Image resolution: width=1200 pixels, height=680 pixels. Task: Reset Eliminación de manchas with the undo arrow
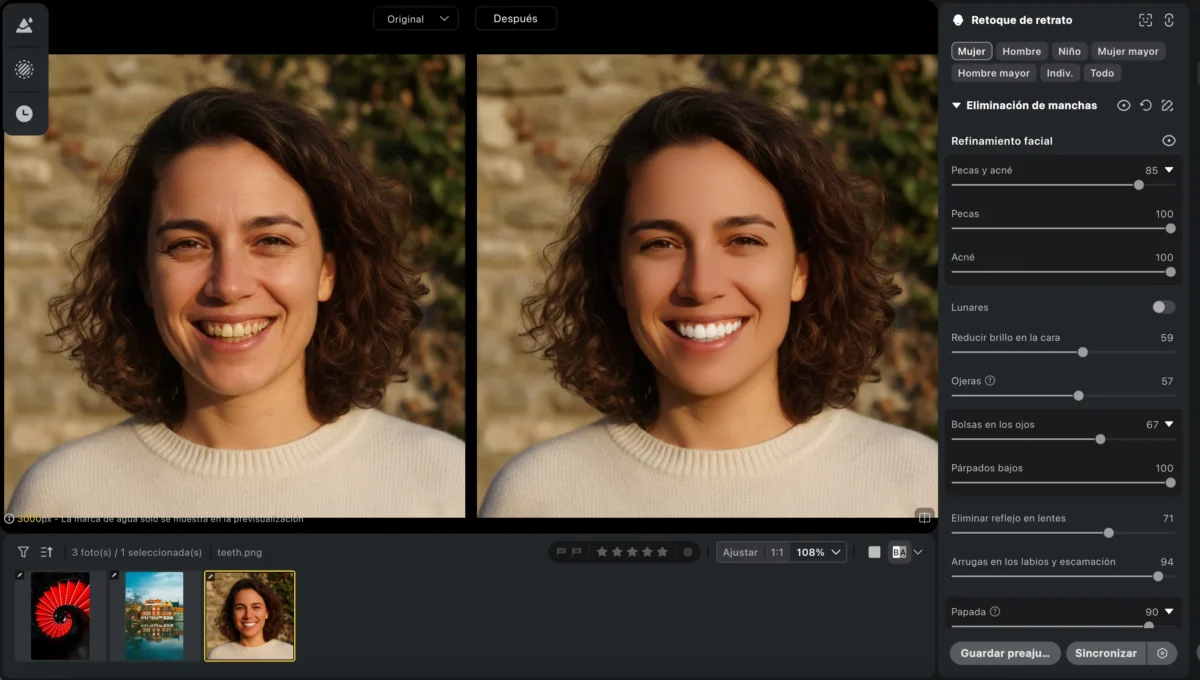[1146, 105]
